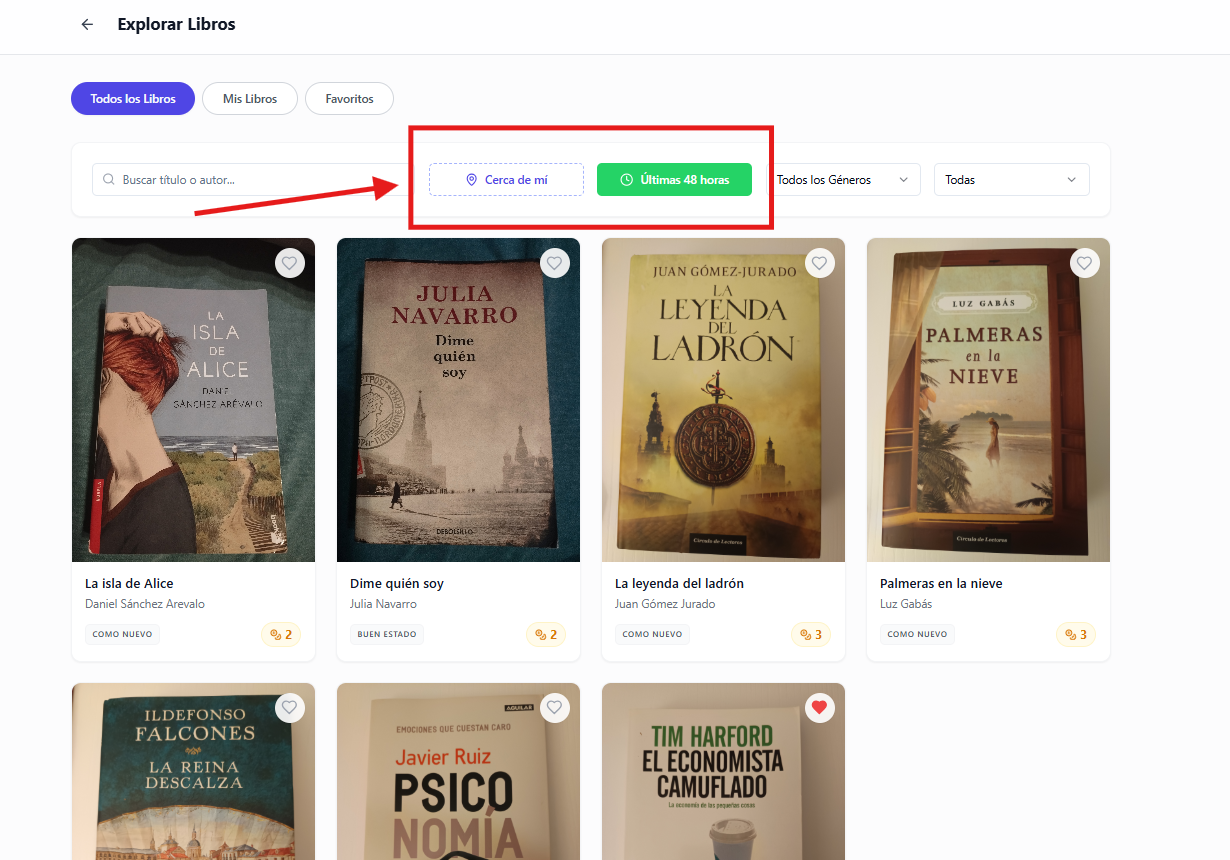Remove El Economista Camuflado from favorites
The image size is (1230, 860).
pyautogui.click(x=820, y=708)
